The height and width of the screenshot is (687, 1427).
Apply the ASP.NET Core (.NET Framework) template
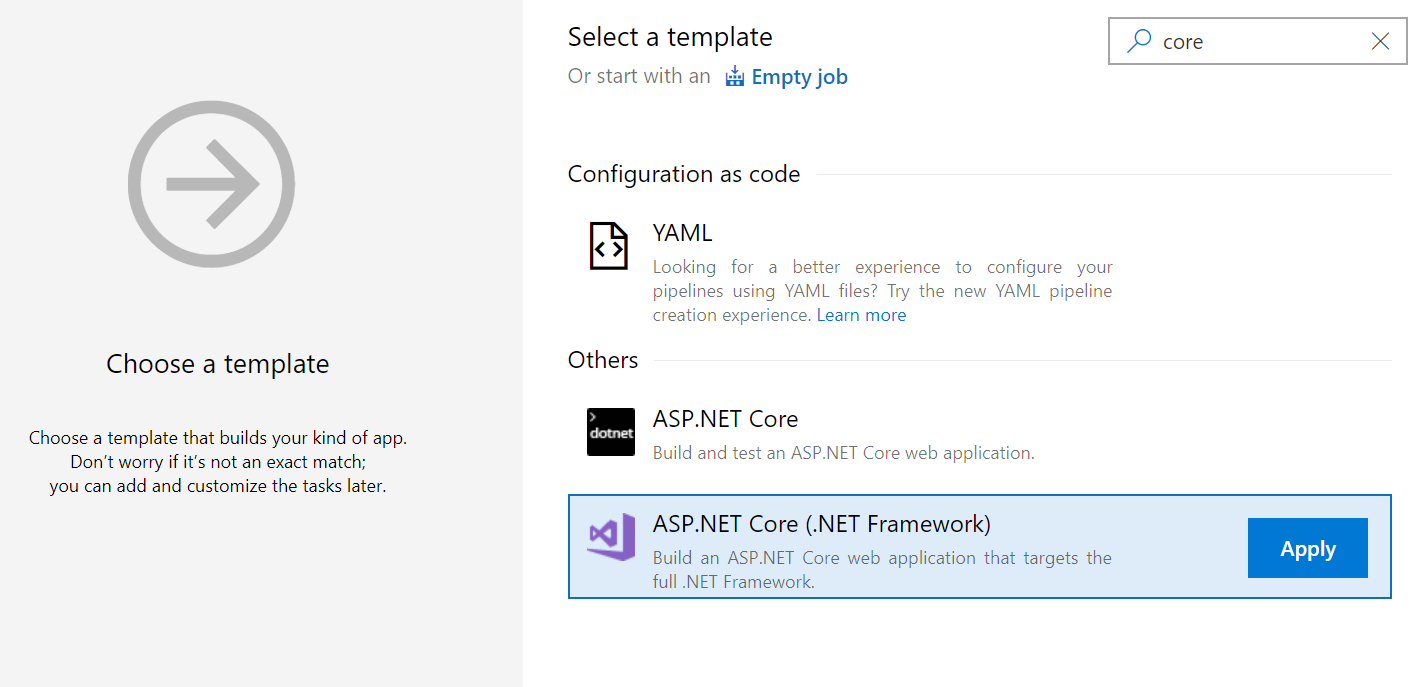tap(1308, 548)
